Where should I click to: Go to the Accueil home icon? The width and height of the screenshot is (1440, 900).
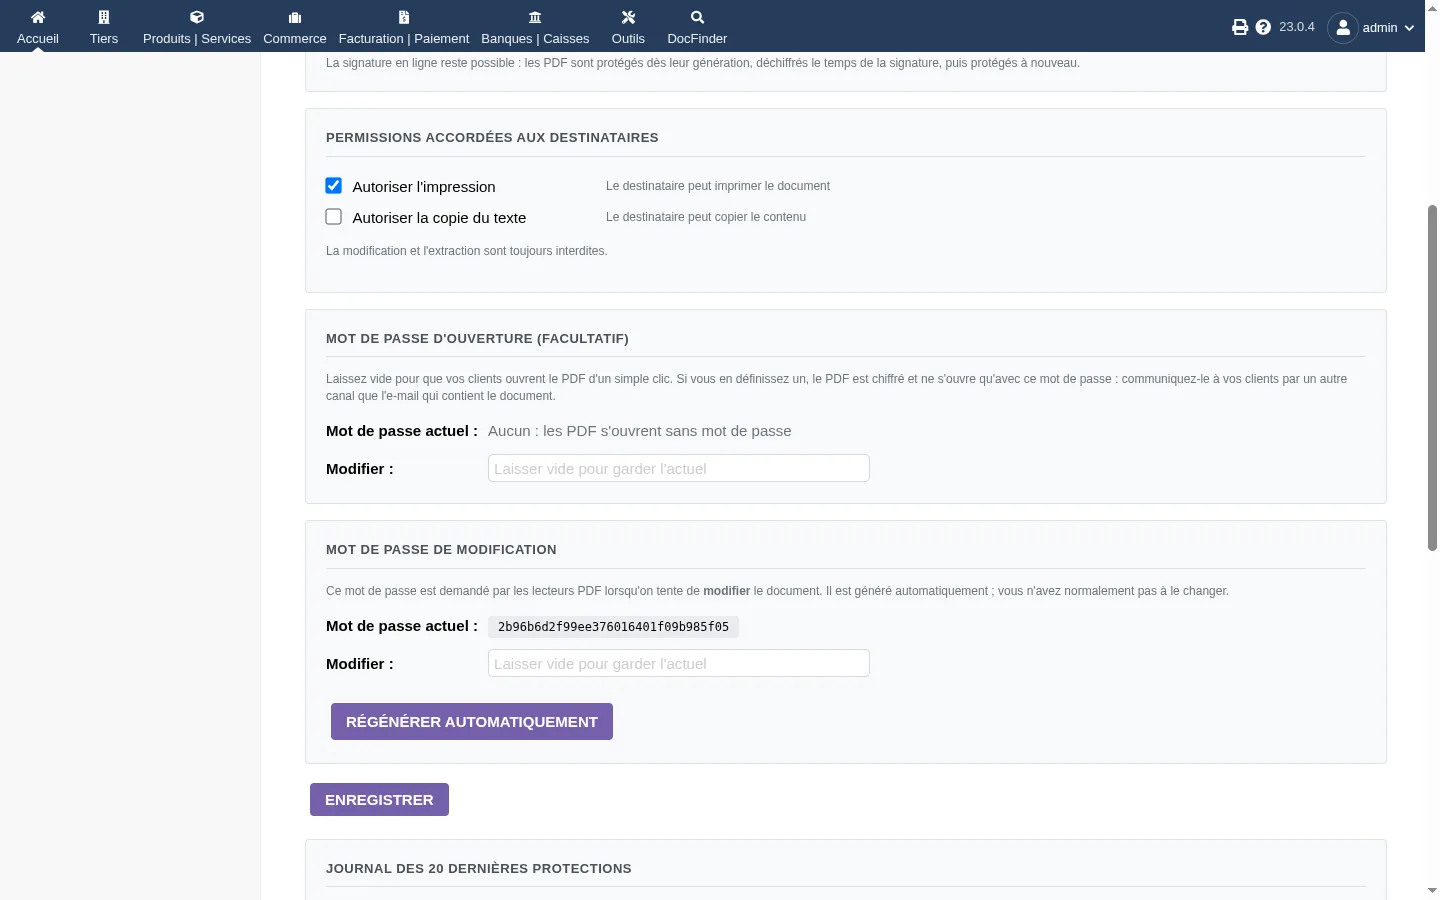(x=38, y=17)
